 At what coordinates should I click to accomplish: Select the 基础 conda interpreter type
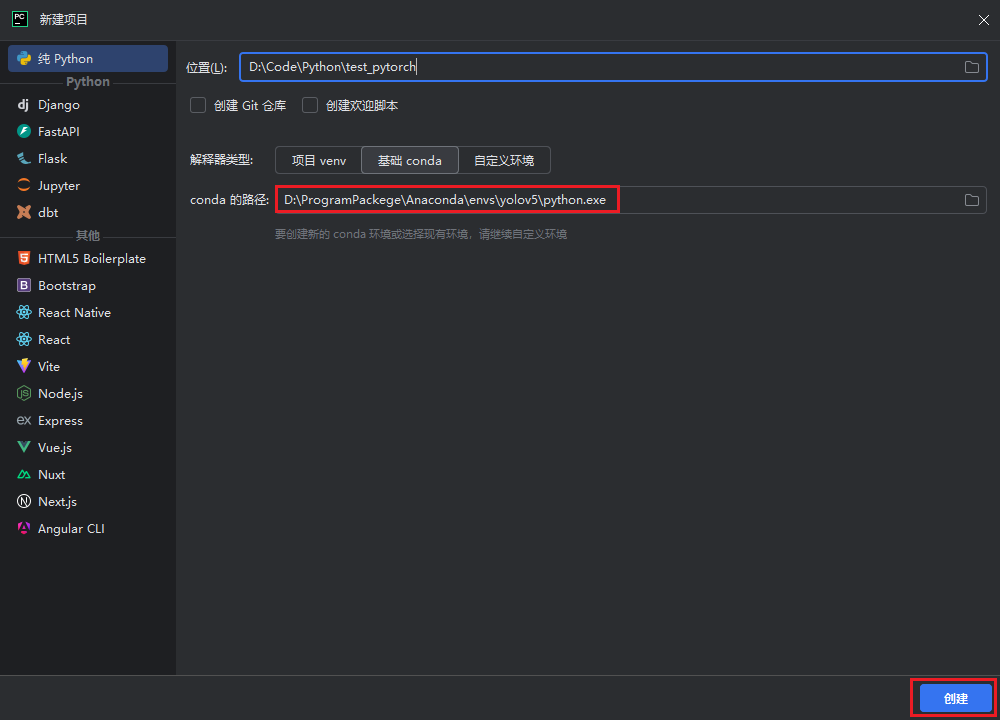pos(409,160)
